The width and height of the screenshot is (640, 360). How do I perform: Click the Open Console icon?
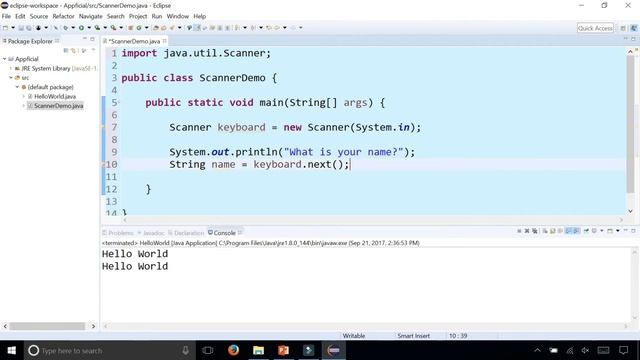pos(610,231)
